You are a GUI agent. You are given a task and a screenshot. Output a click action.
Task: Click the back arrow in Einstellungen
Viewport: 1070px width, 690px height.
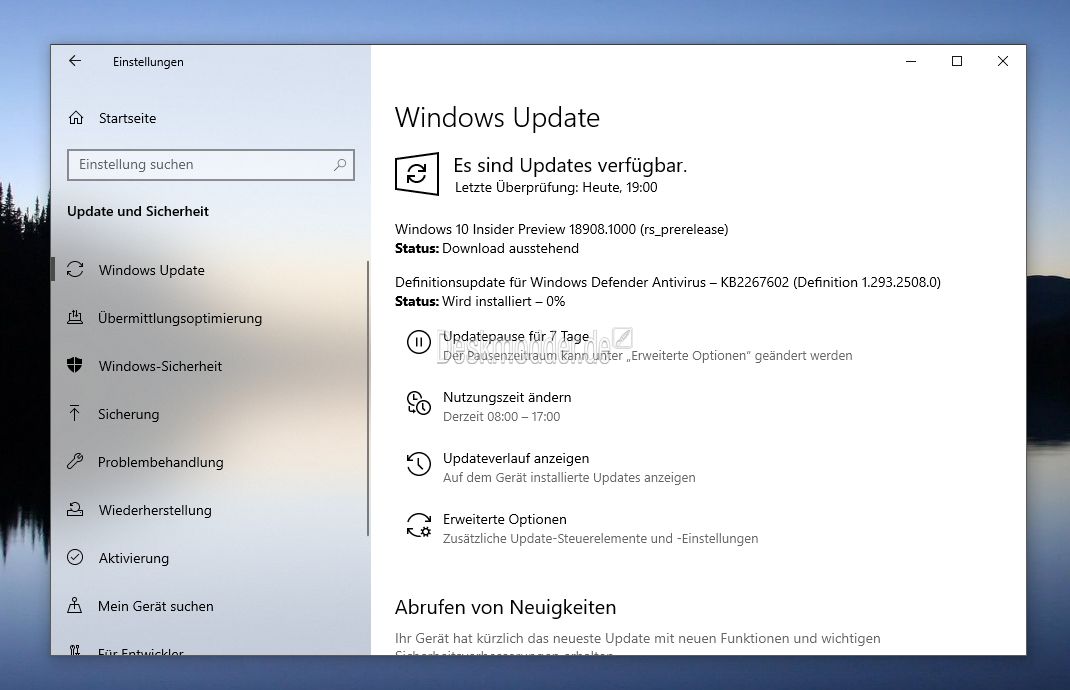[x=75, y=61]
